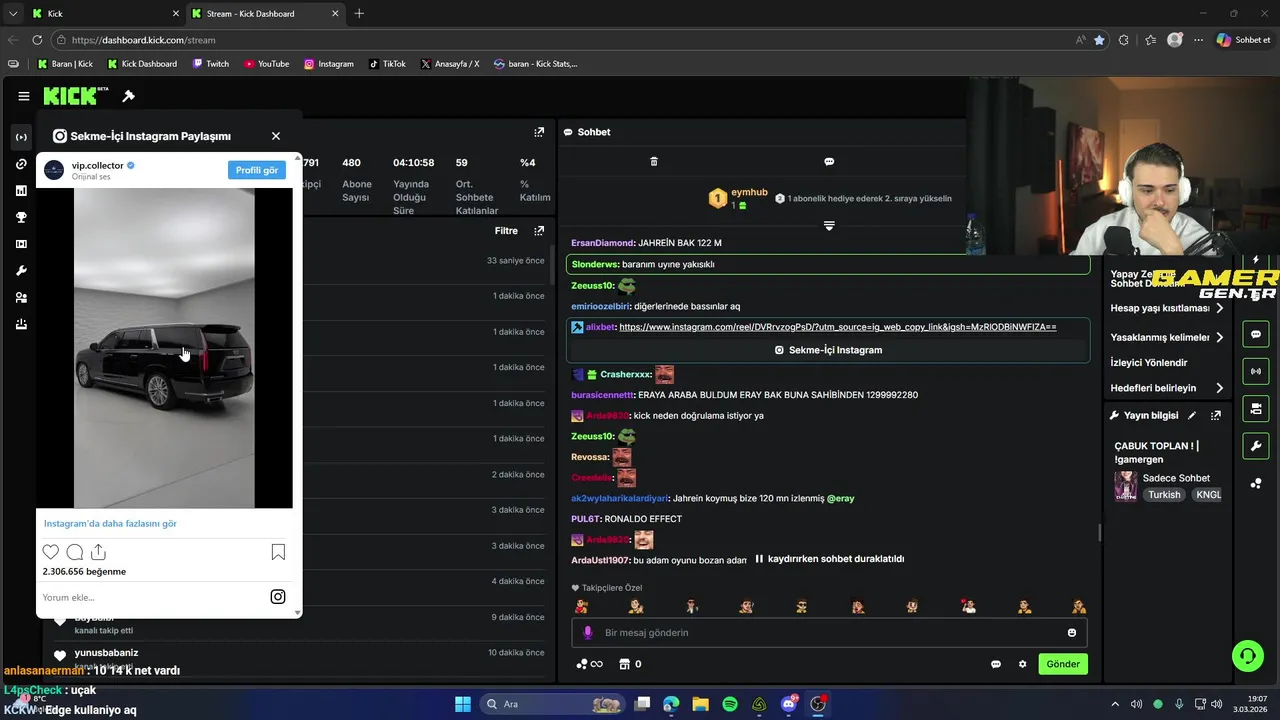Click the trash icon in Sohbet panel
Screen dimensions: 1280x720
[x=654, y=161]
